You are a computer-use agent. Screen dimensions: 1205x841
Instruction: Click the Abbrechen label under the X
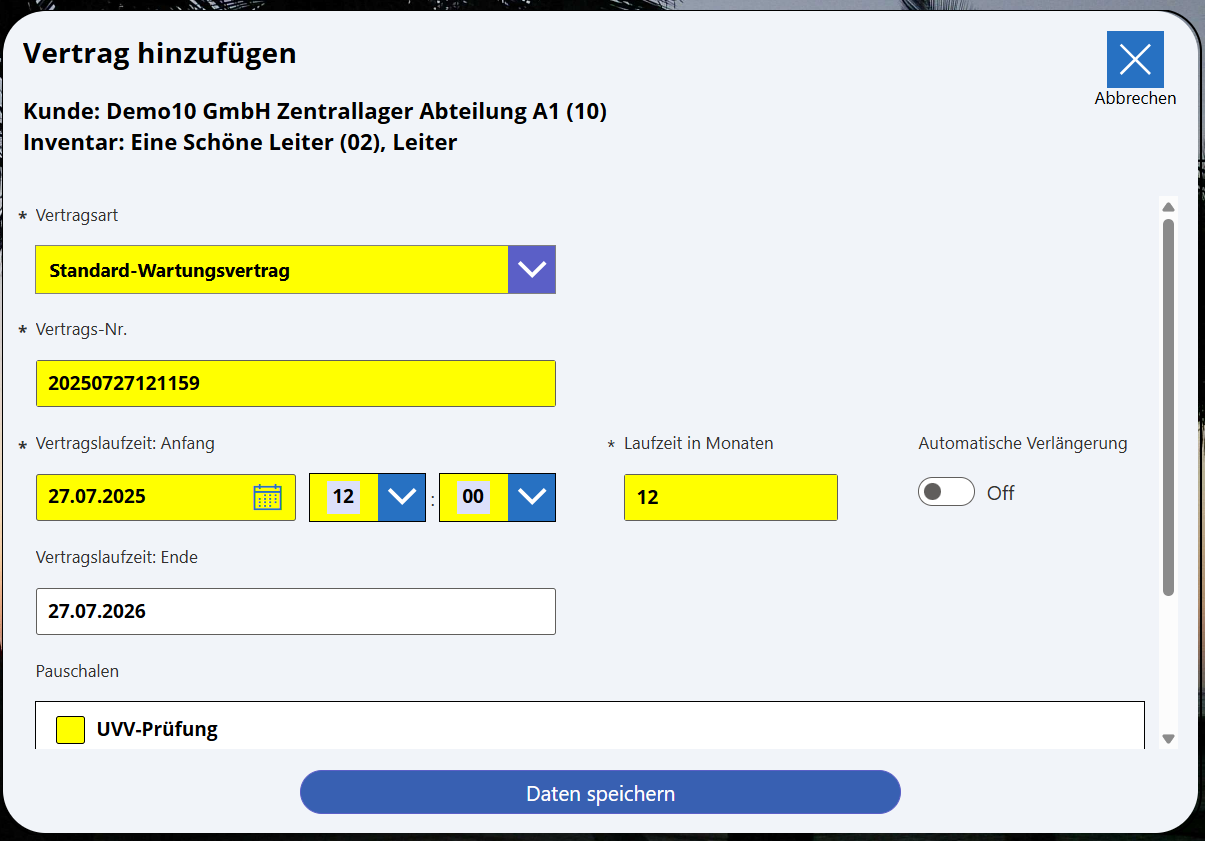tap(1136, 98)
